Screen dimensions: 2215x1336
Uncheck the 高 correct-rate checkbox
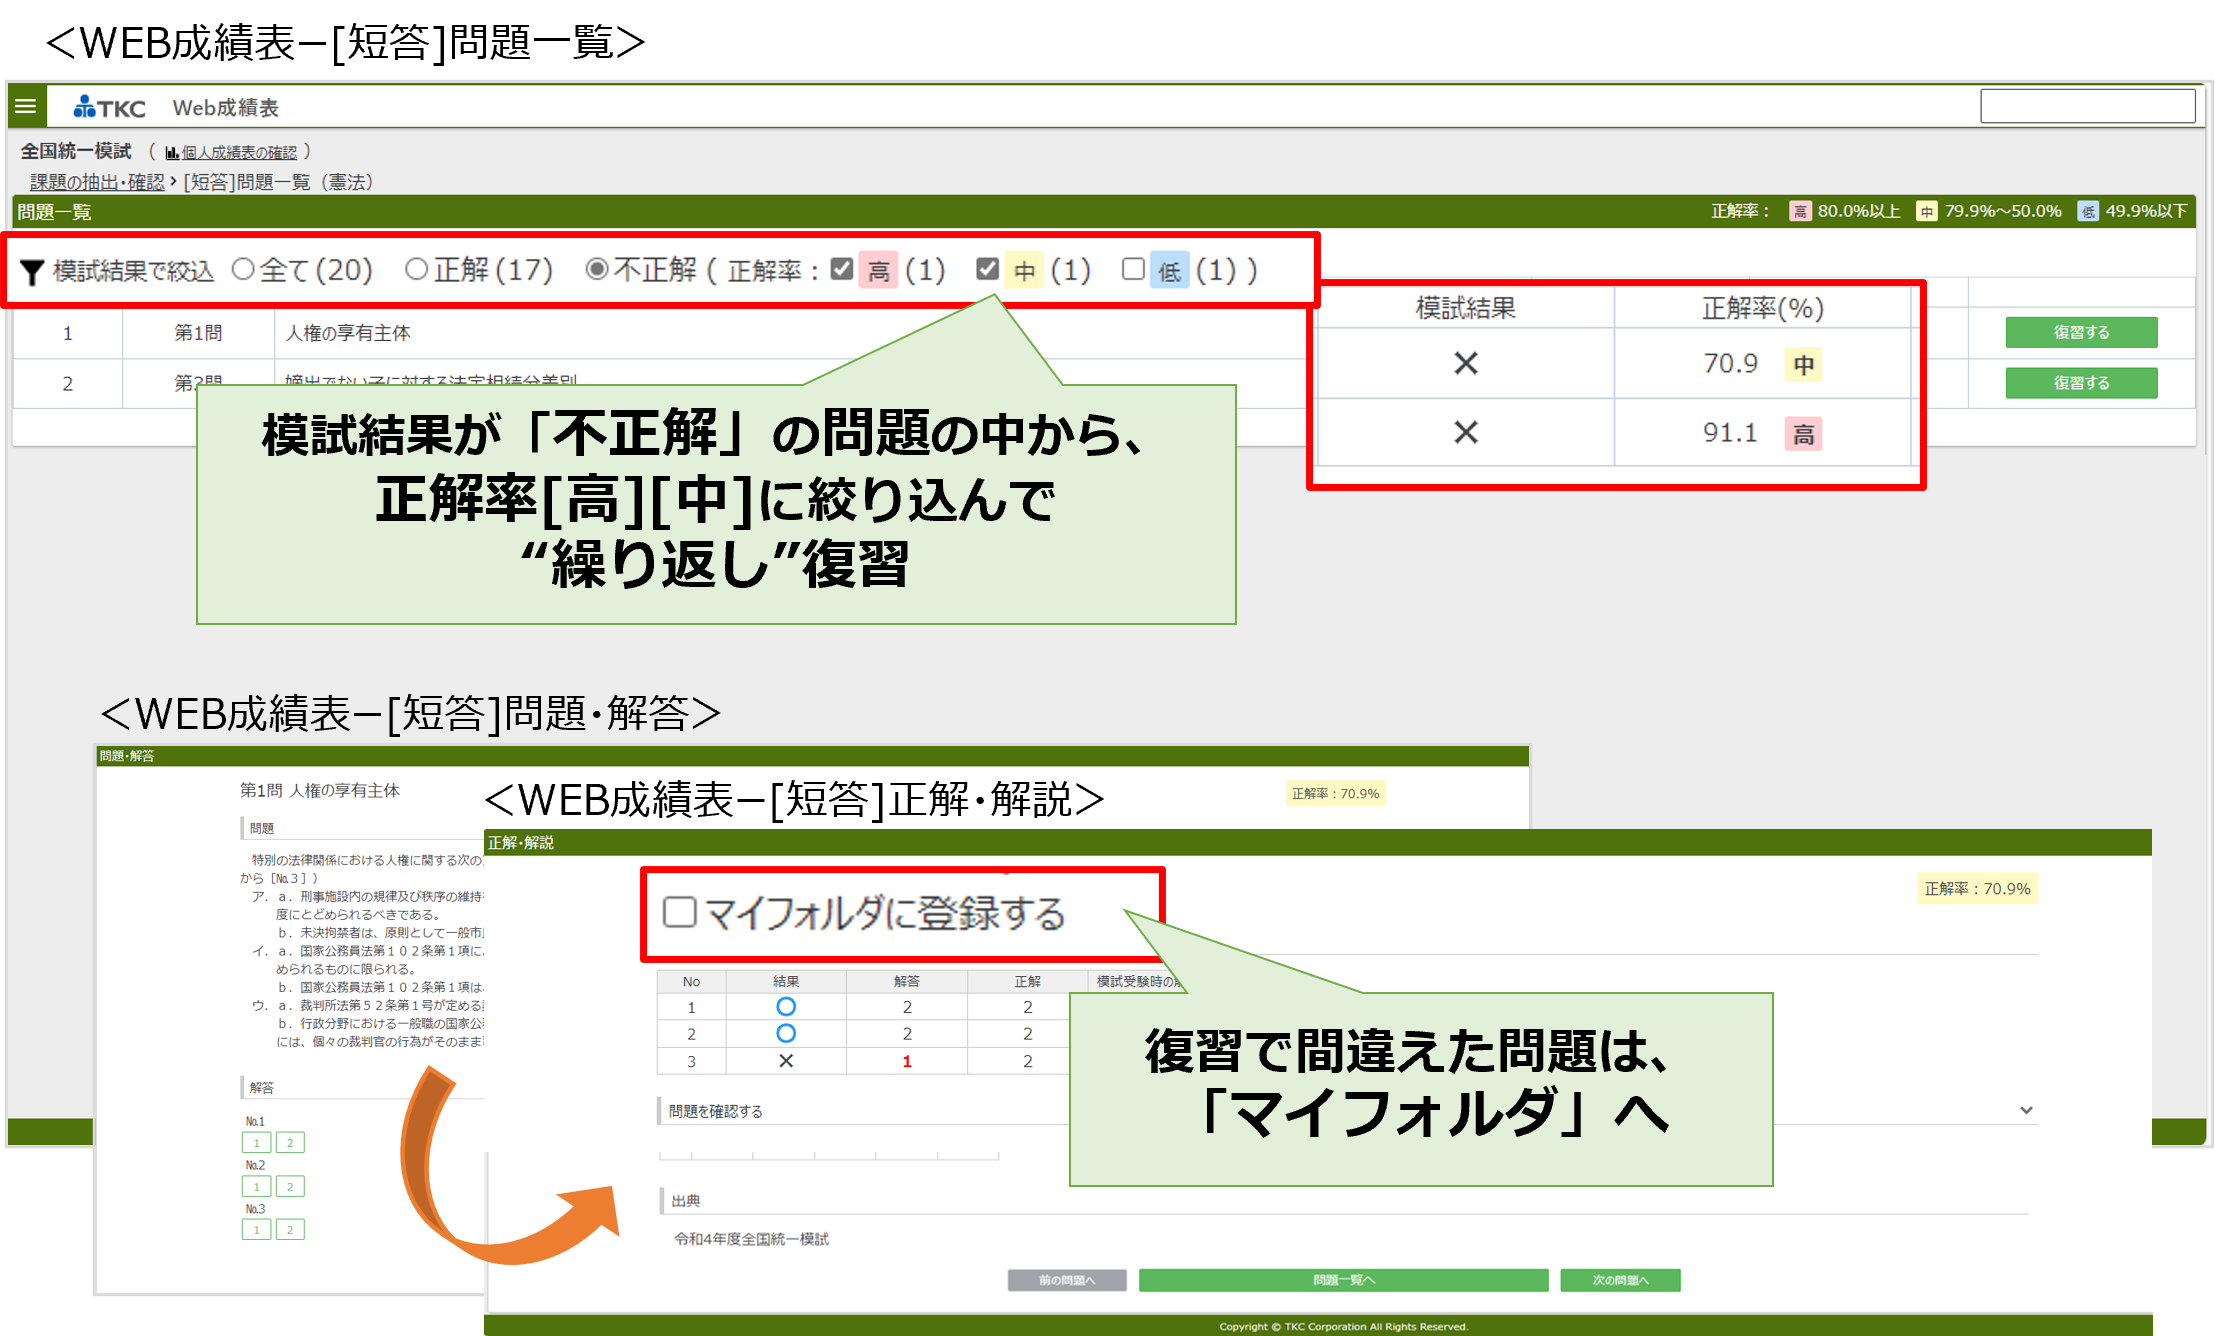click(842, 269)
